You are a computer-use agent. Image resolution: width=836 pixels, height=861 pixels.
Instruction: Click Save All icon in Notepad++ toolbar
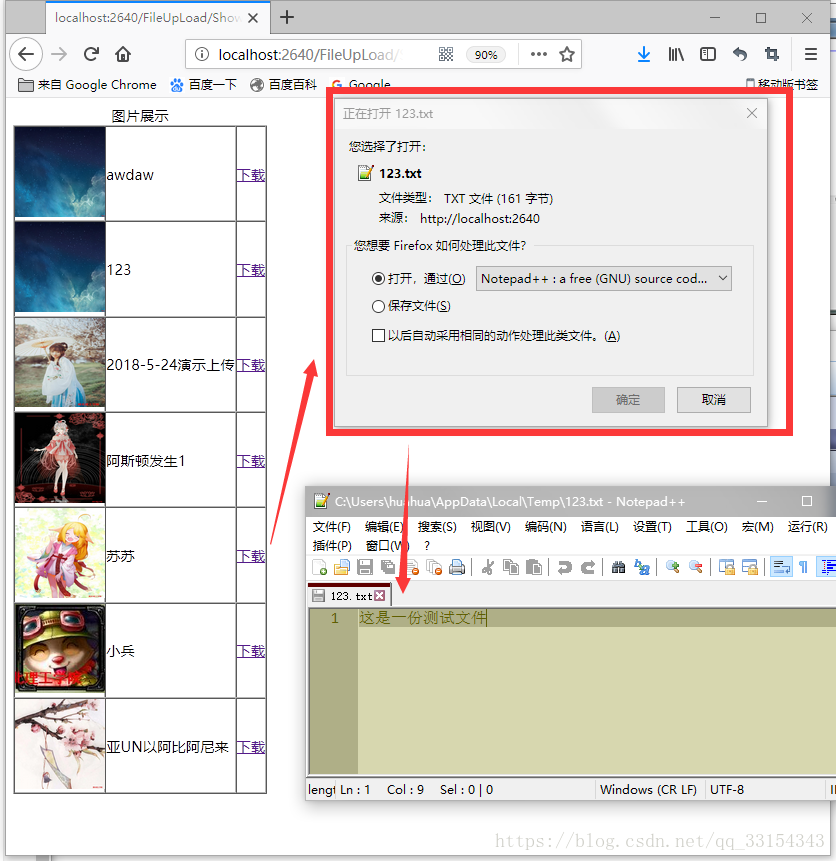388,567
